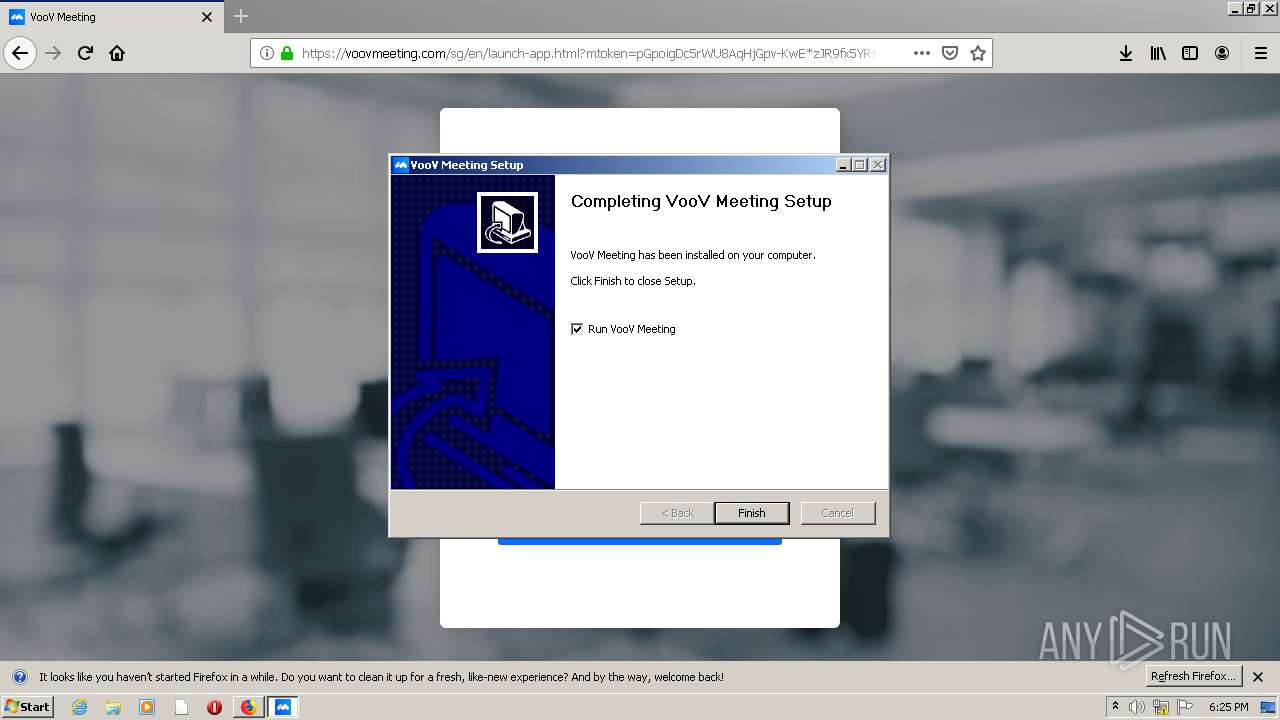Screen dimensions: 1280x720
Task: Open page actions three-dot menu
Action: click(x=922, y=53)
